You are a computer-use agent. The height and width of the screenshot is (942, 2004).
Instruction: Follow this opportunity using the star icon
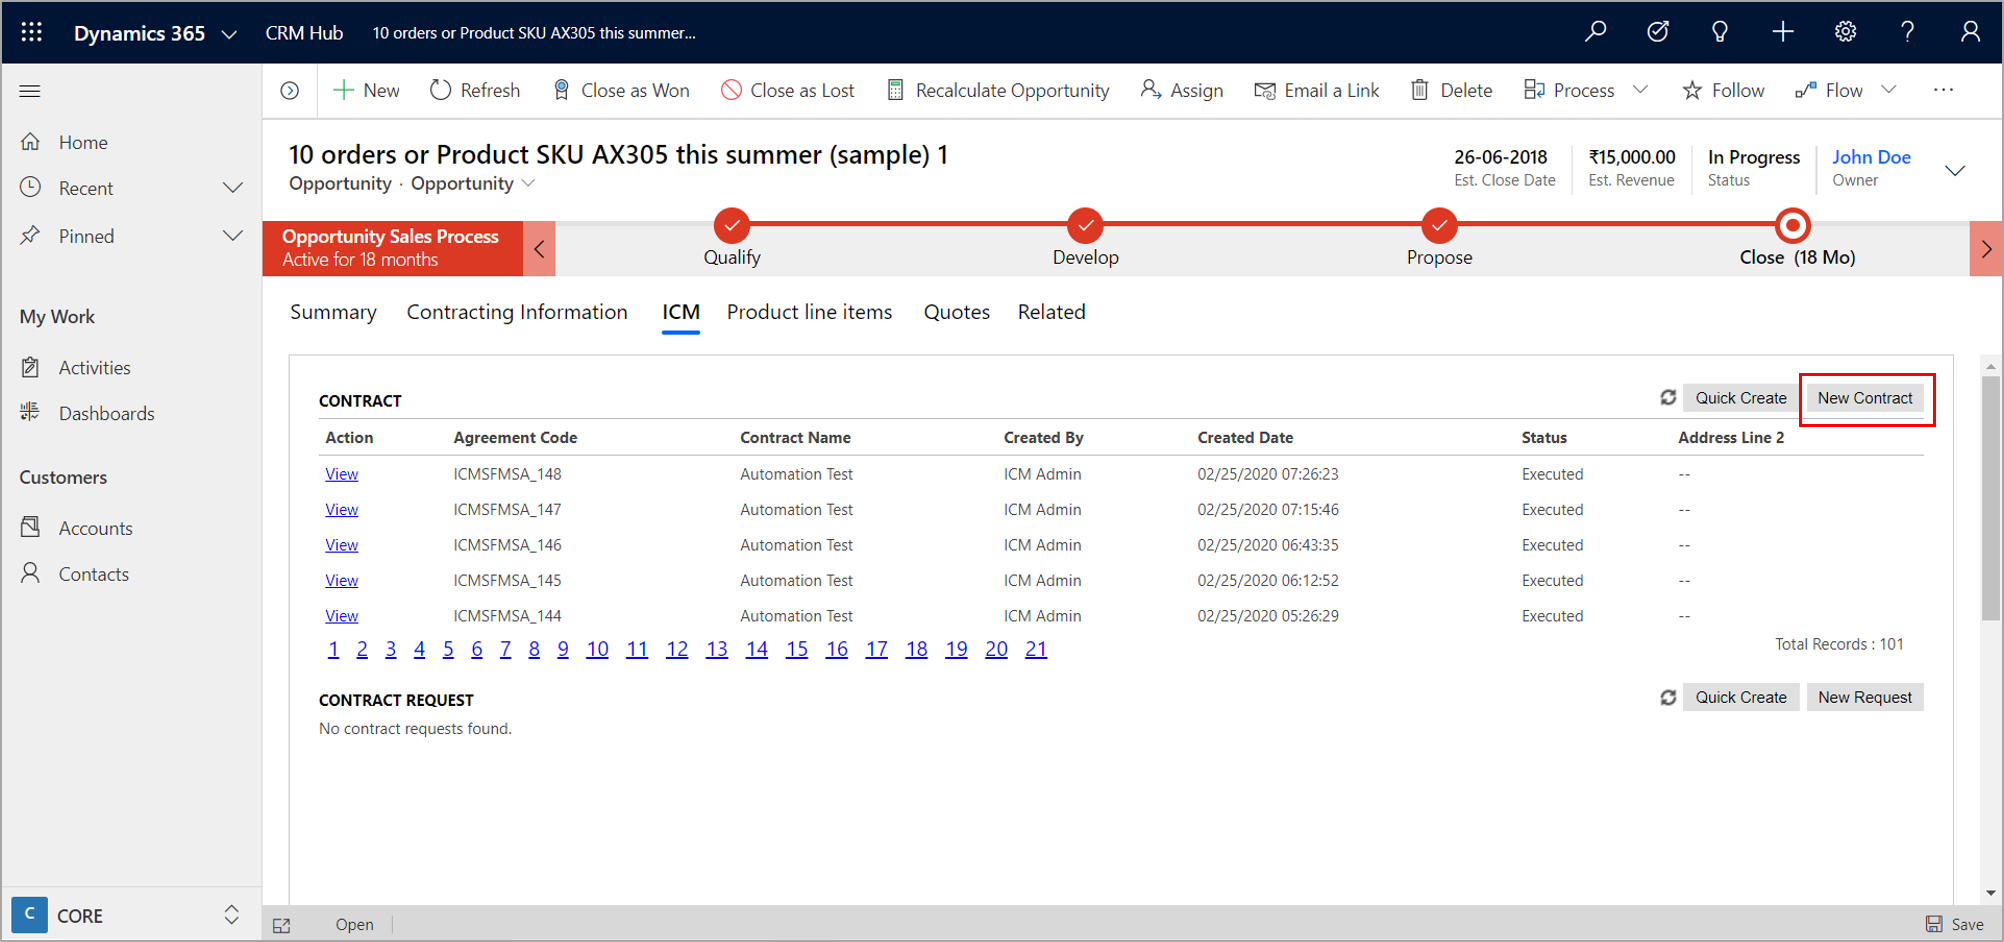pyautogui.click(x=1692, y=90)
